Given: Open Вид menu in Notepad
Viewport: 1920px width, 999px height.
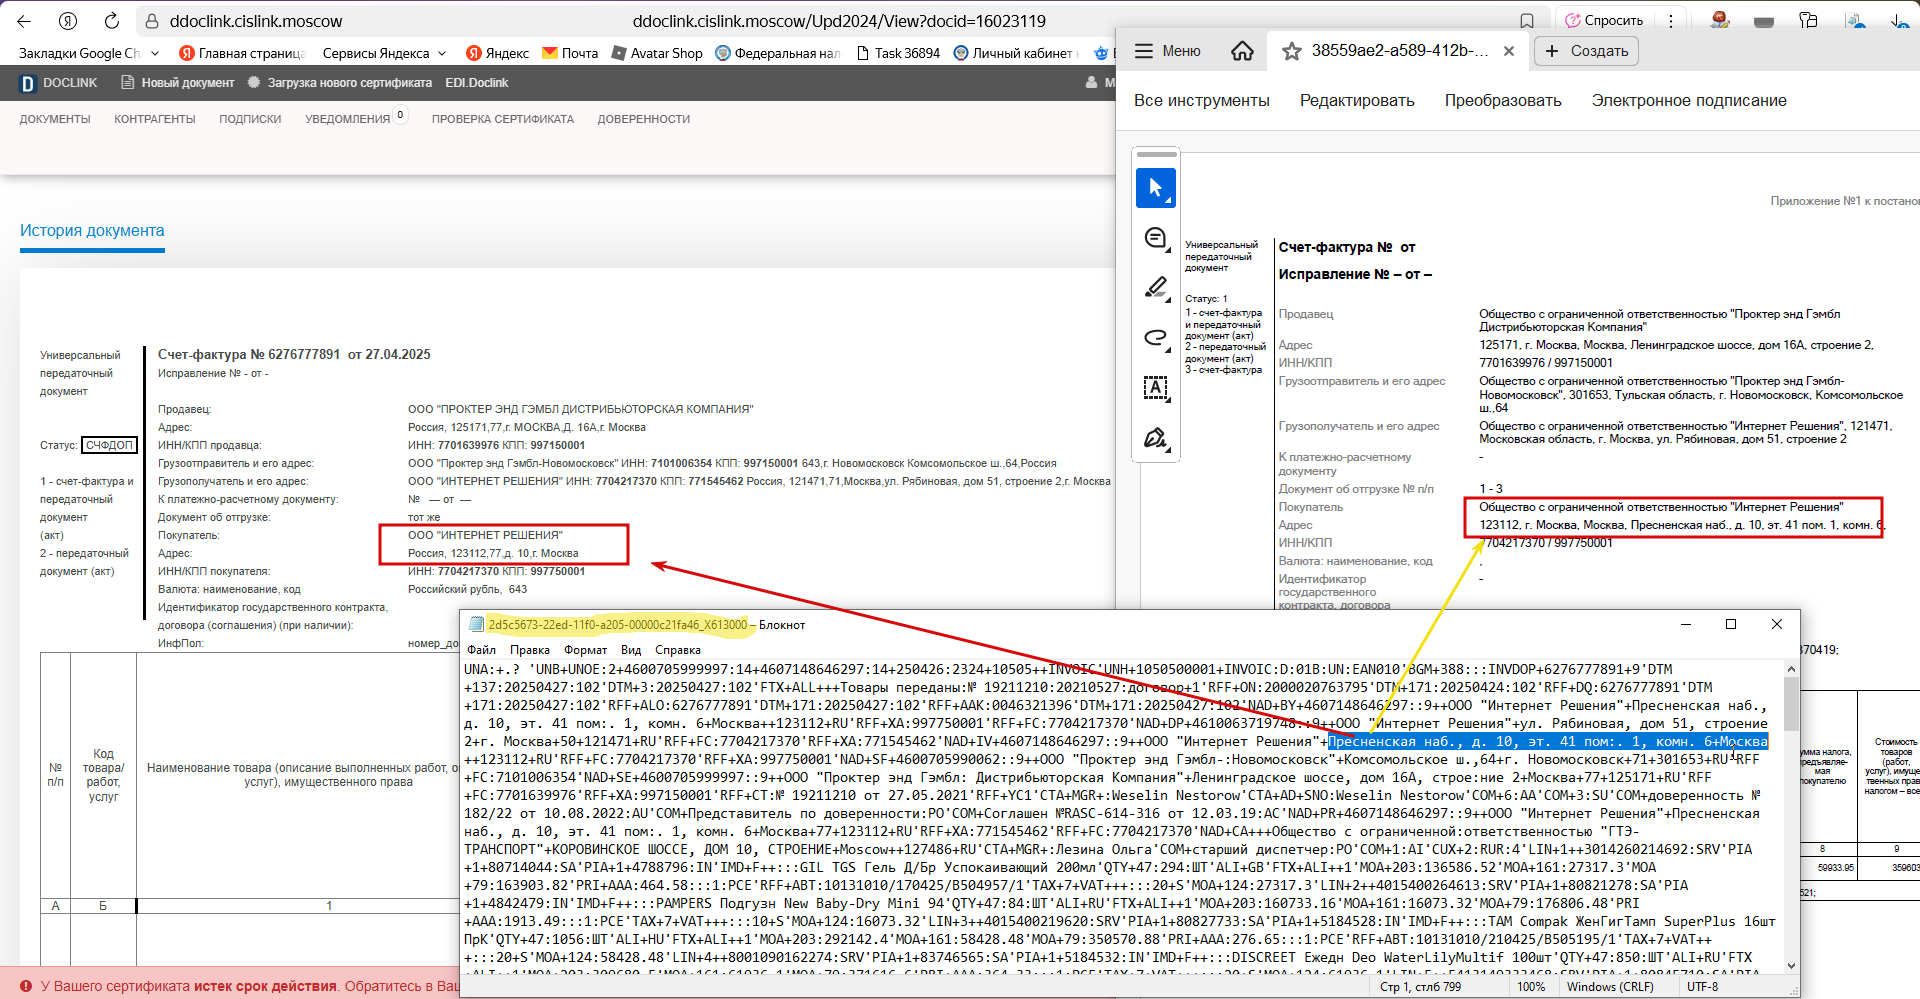Looking at the screenshot, I should 631,650.
